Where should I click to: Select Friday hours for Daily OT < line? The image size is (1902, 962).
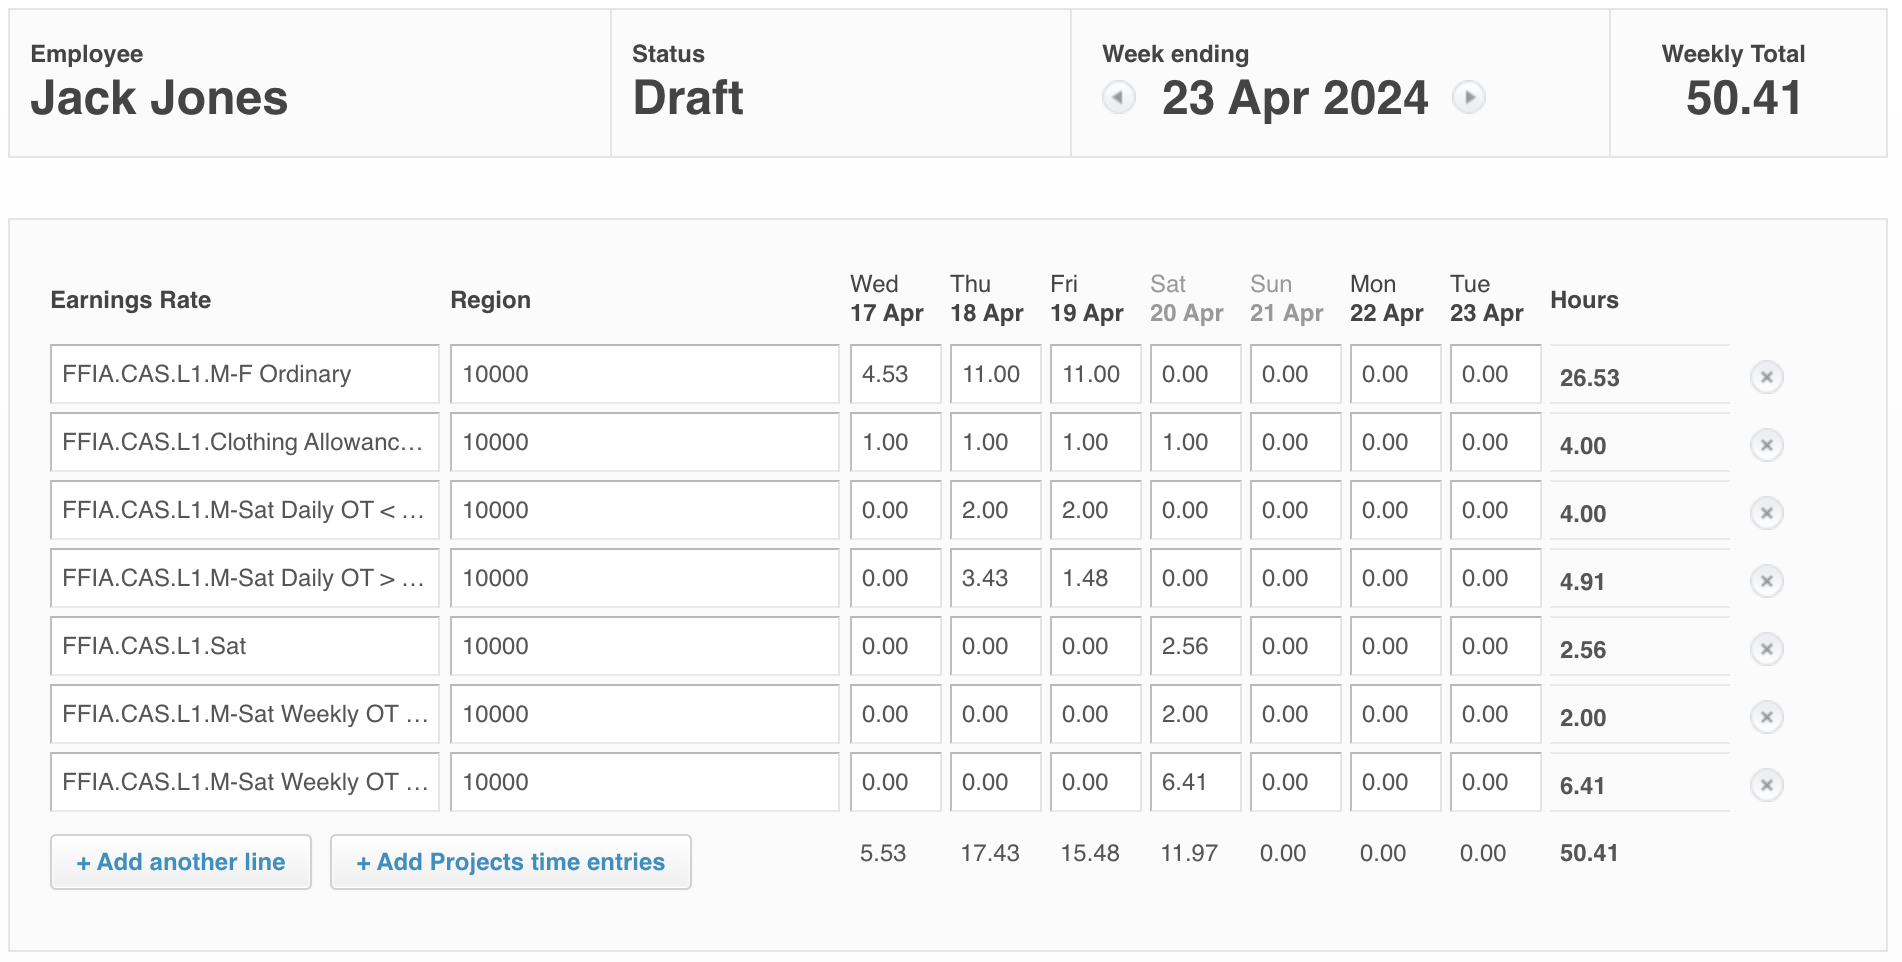[1096, 510]
